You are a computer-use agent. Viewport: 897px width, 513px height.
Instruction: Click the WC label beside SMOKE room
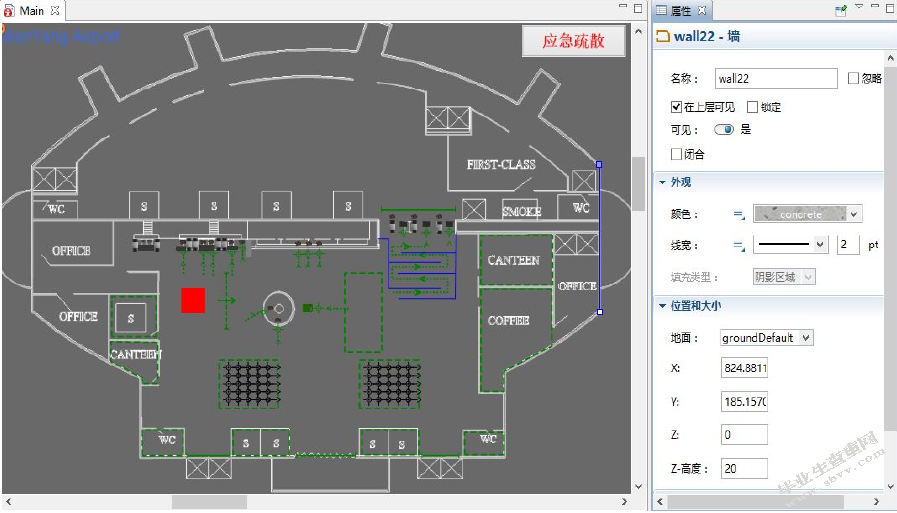581,208
